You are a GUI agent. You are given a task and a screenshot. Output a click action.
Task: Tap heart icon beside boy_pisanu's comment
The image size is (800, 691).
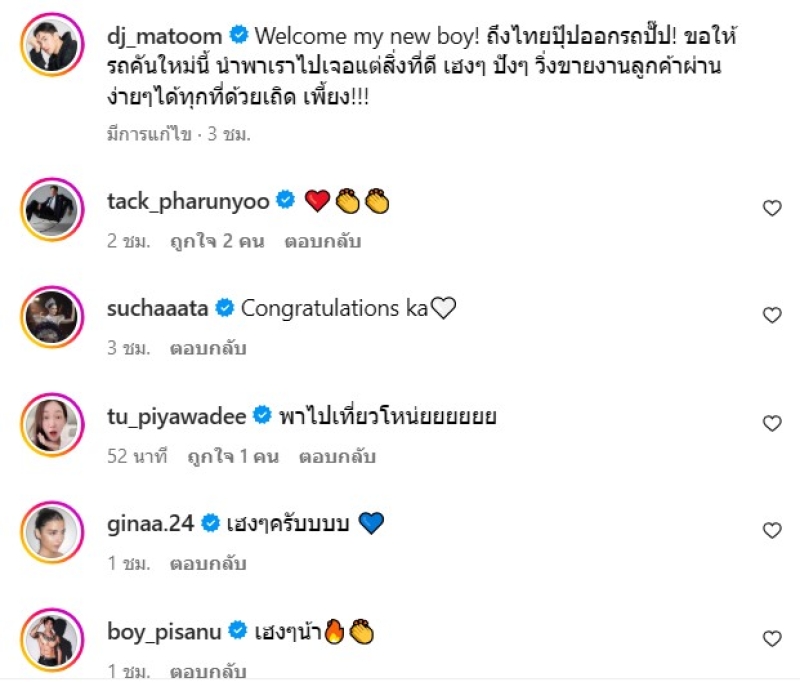click(x=772, y=639)
